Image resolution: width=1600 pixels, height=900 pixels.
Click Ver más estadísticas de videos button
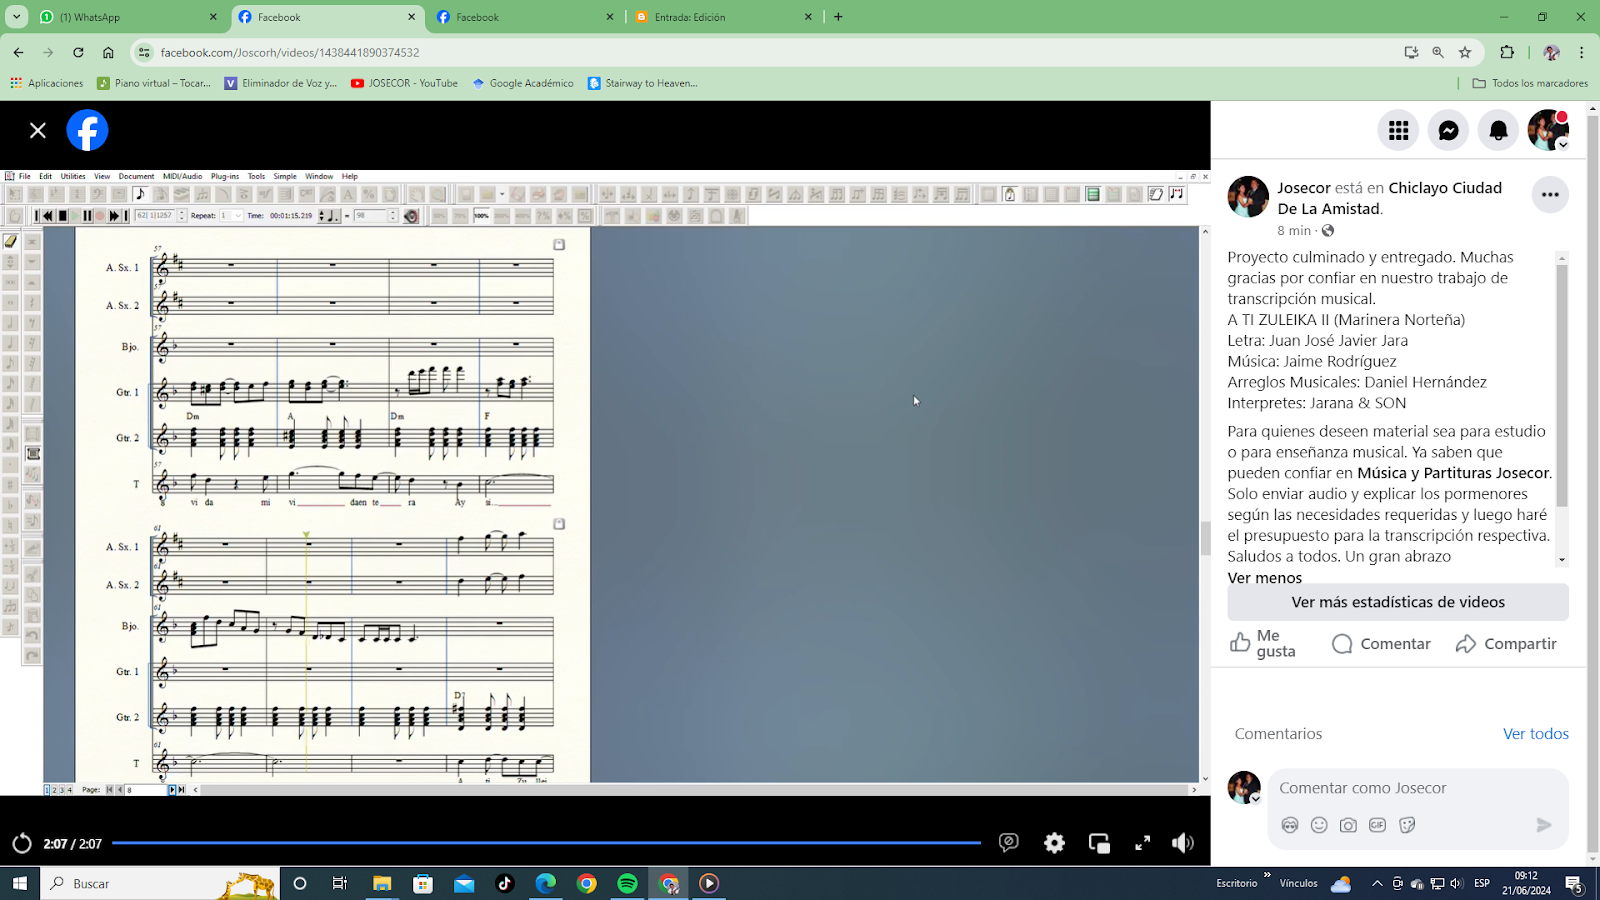(x=1398, y=602)
